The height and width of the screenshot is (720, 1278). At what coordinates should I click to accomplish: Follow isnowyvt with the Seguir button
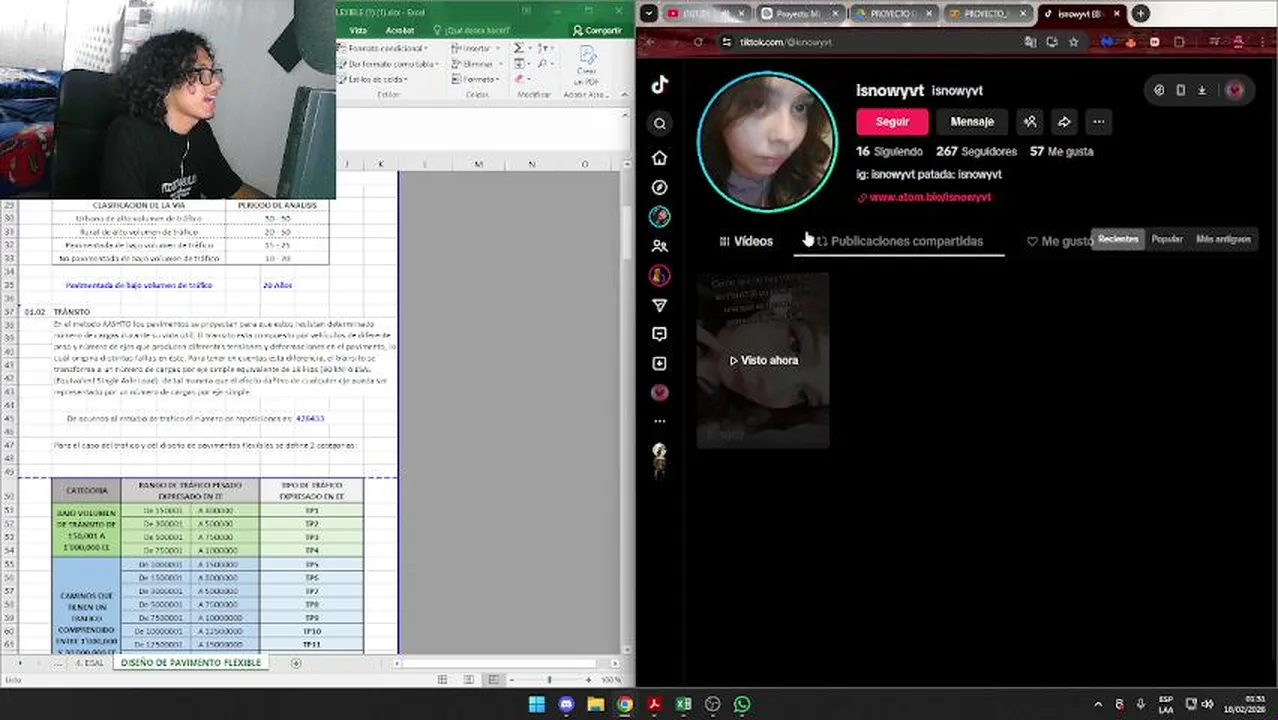click(892, 122)
